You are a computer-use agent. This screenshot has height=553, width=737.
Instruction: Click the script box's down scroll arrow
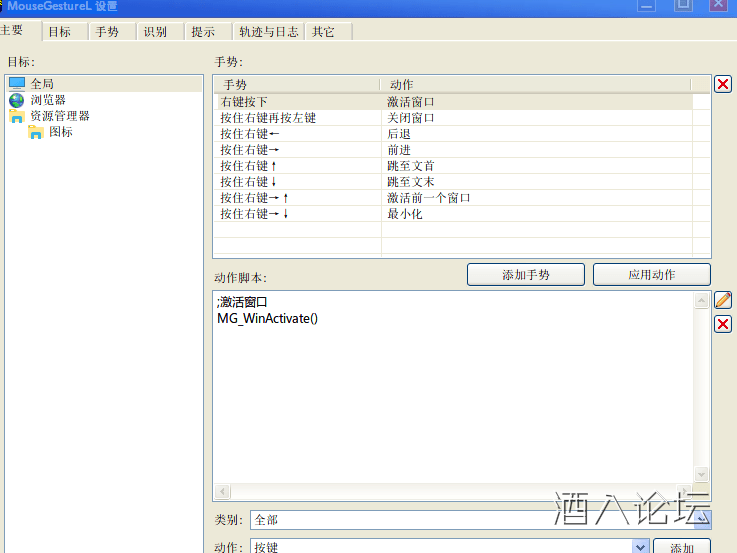click(701, 475)
